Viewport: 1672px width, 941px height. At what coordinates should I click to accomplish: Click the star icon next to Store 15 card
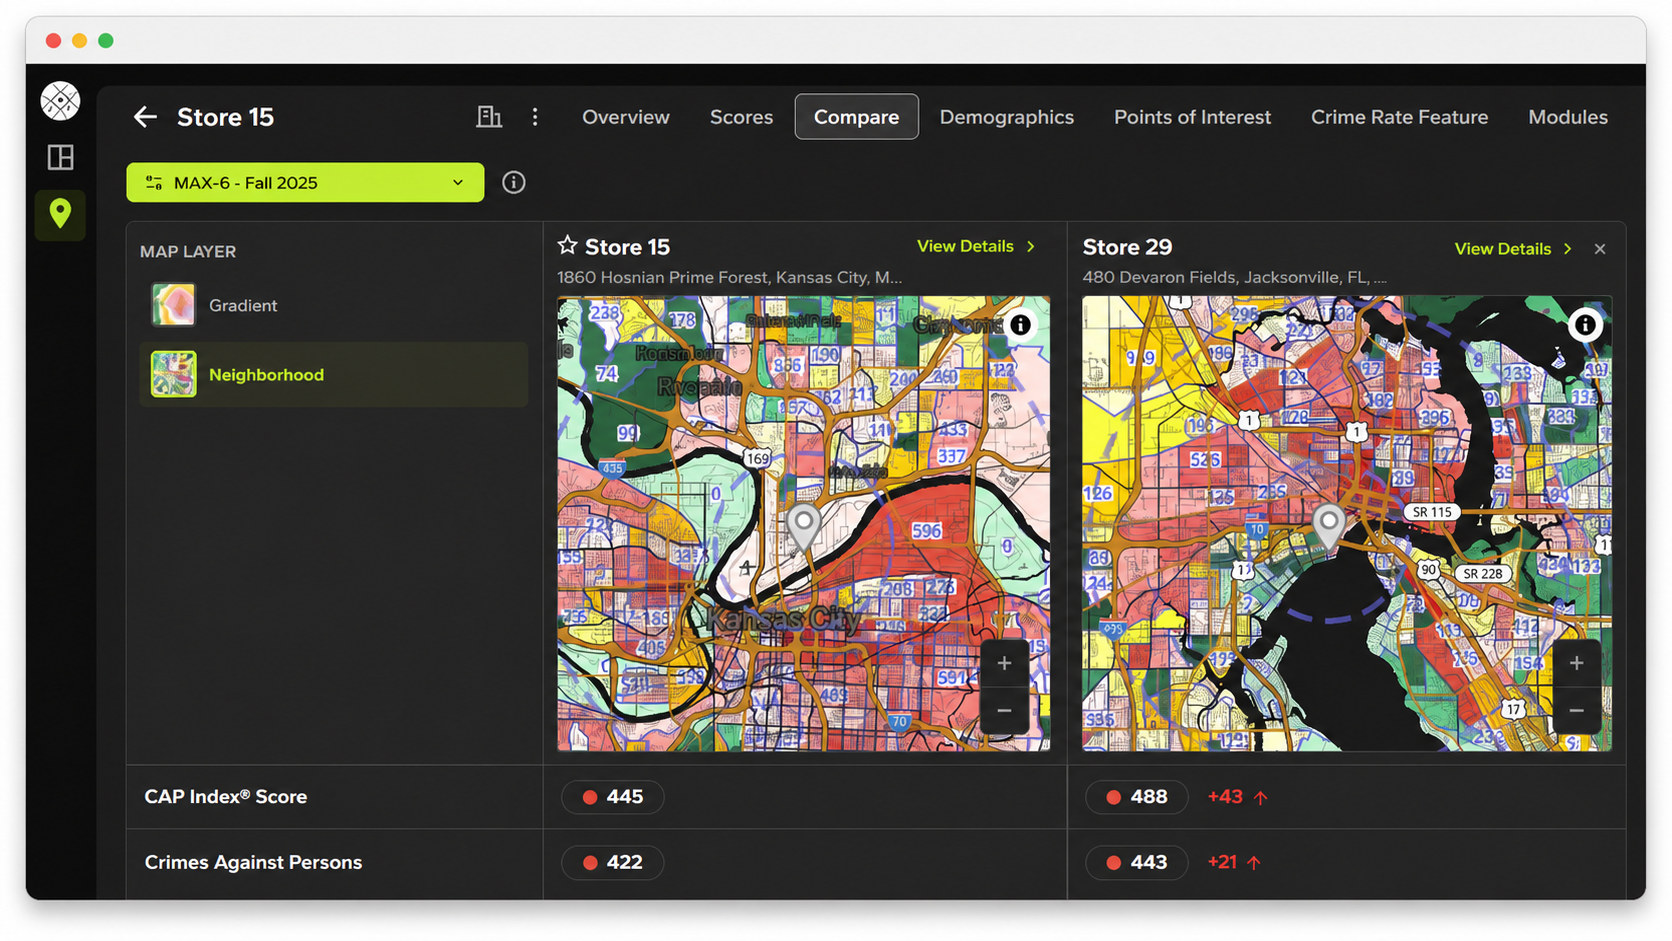[x=568, y=245]
